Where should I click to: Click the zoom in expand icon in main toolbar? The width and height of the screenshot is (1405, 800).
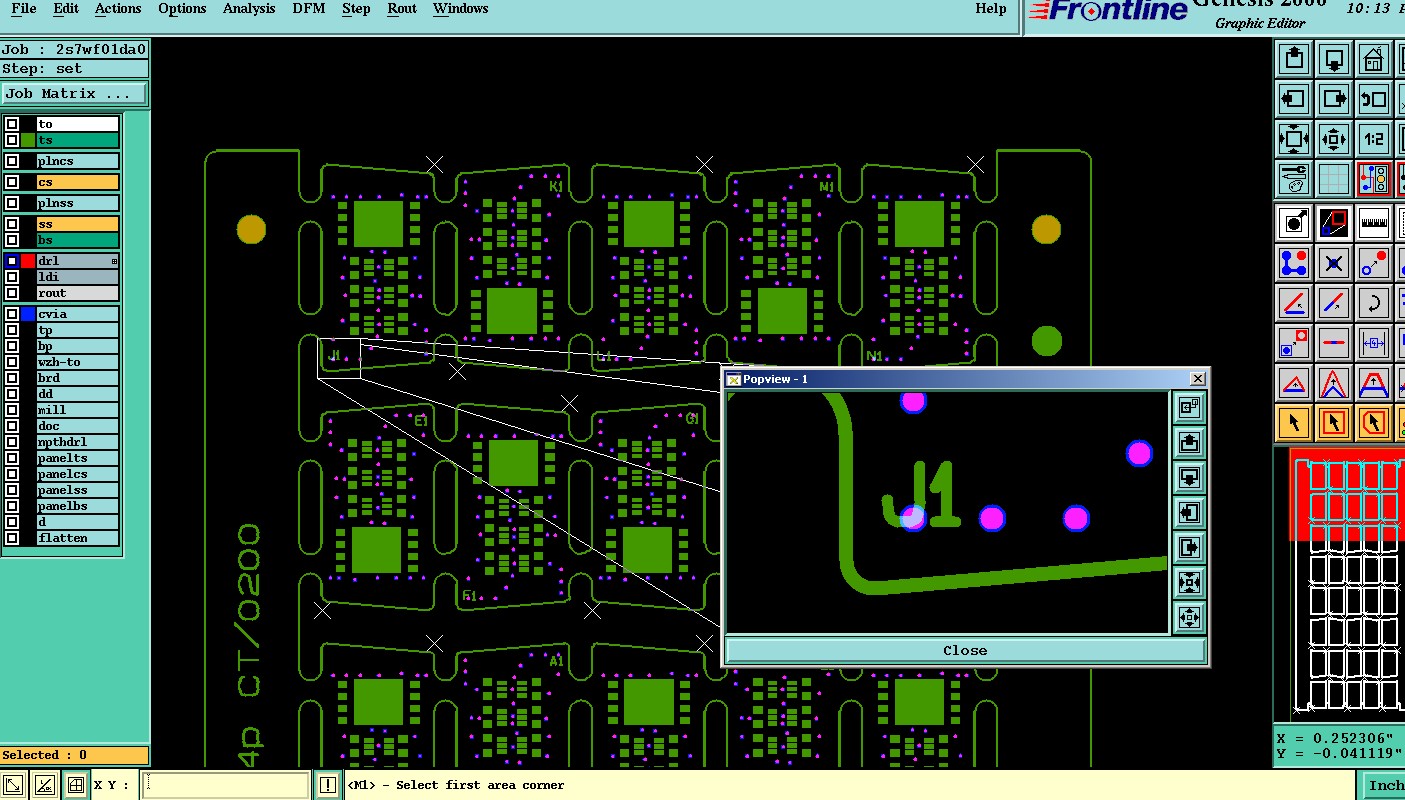1294,139
